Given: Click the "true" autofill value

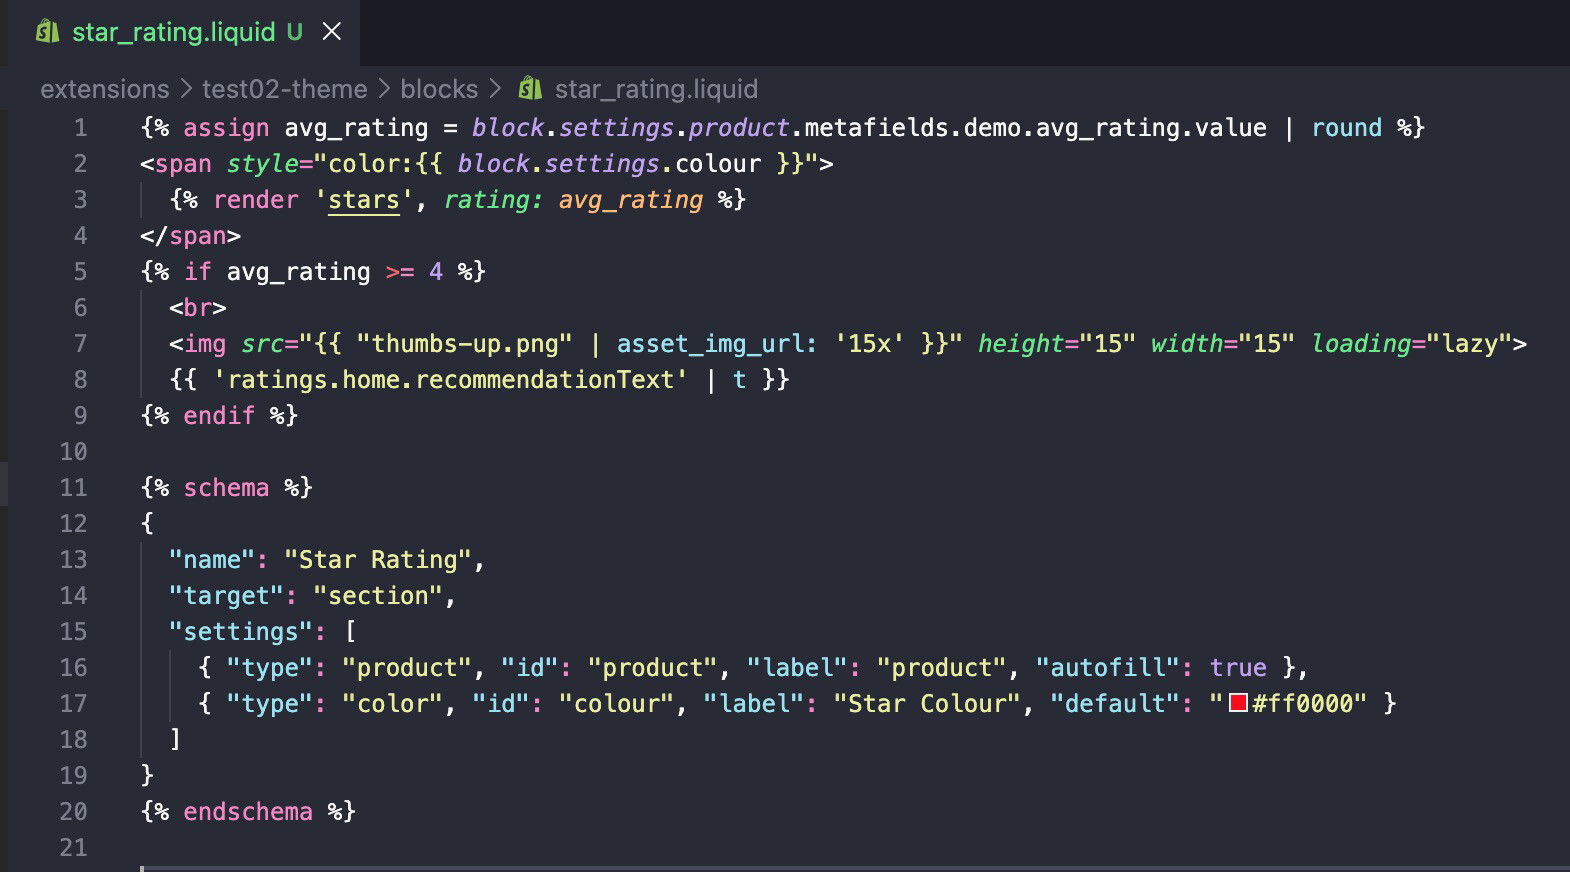Looking at the screenshot, I should pos(1238,668).
